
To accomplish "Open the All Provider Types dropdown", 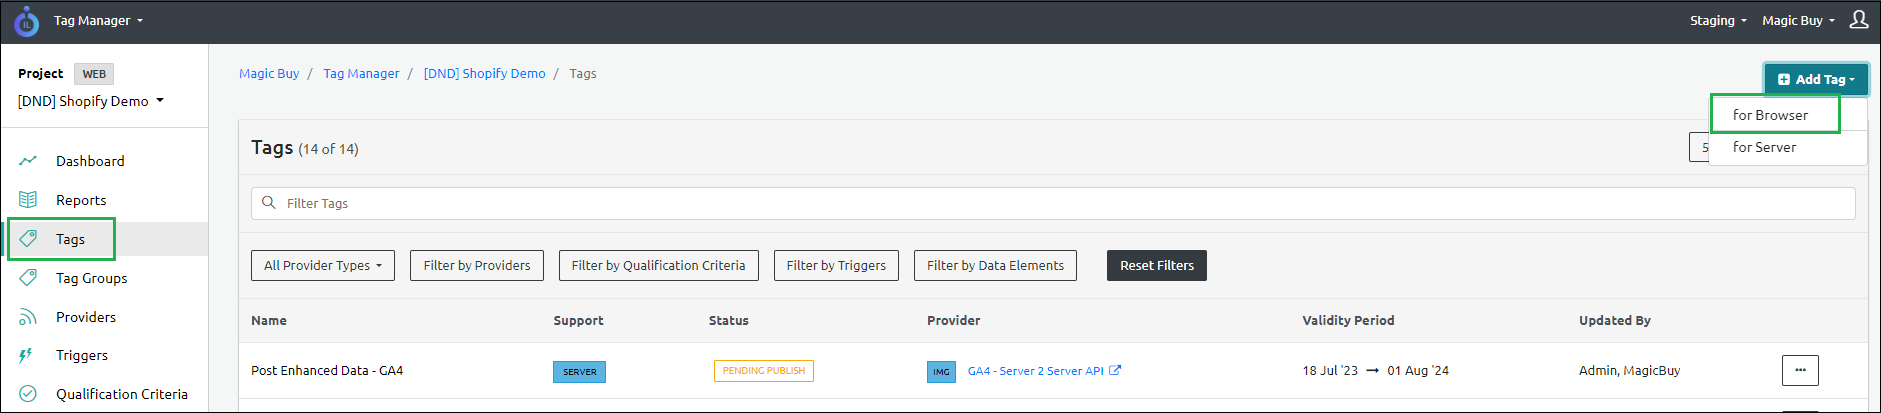I will point(322,266).
